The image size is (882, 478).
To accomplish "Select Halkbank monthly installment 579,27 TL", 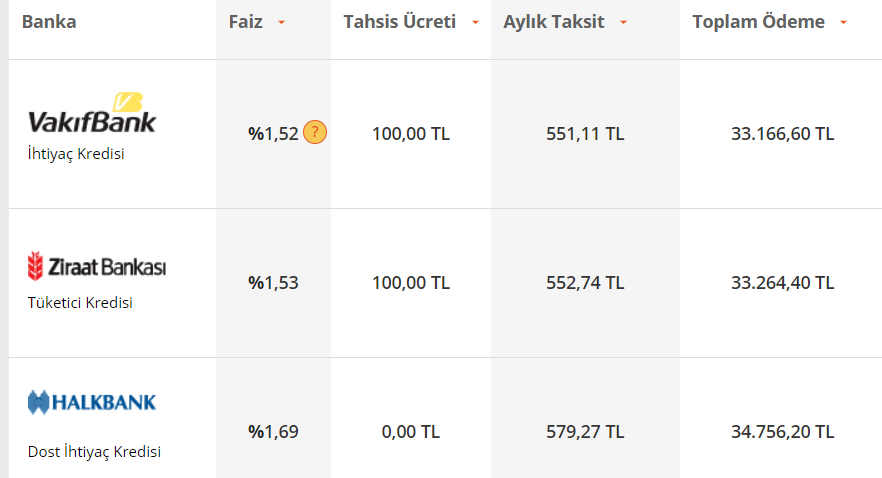I will 585,432.
